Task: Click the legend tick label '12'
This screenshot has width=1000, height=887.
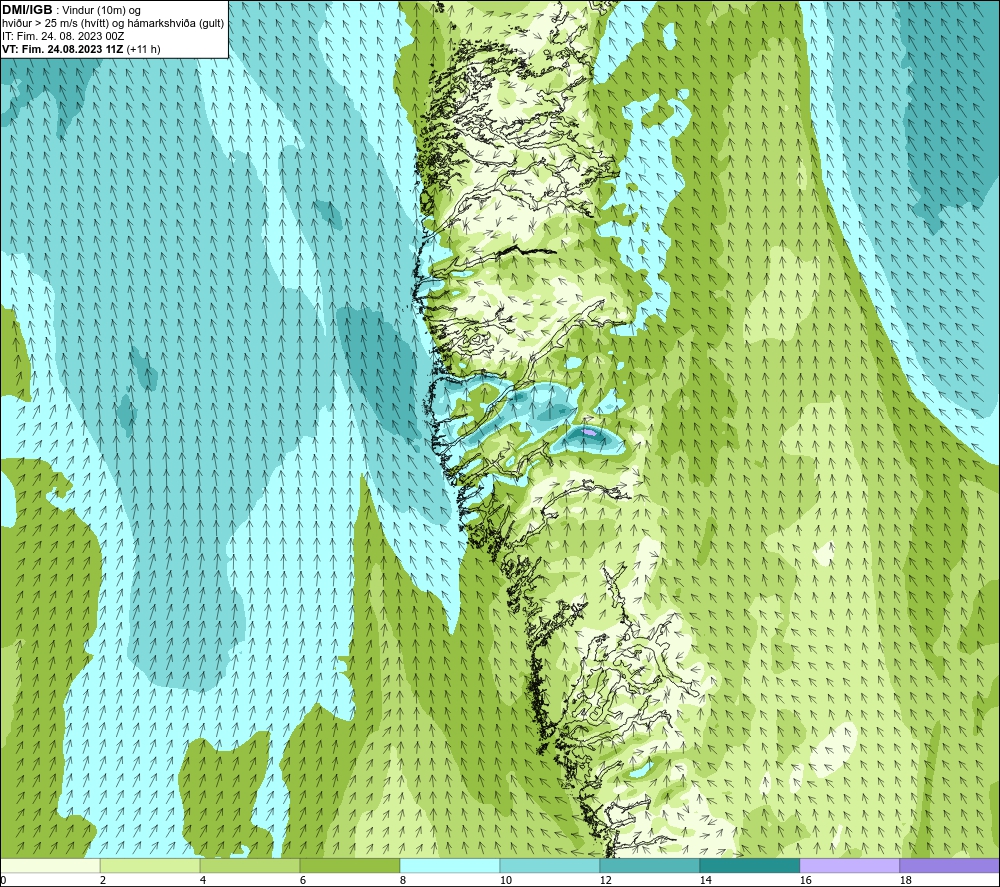Action: tap(605, 880)
